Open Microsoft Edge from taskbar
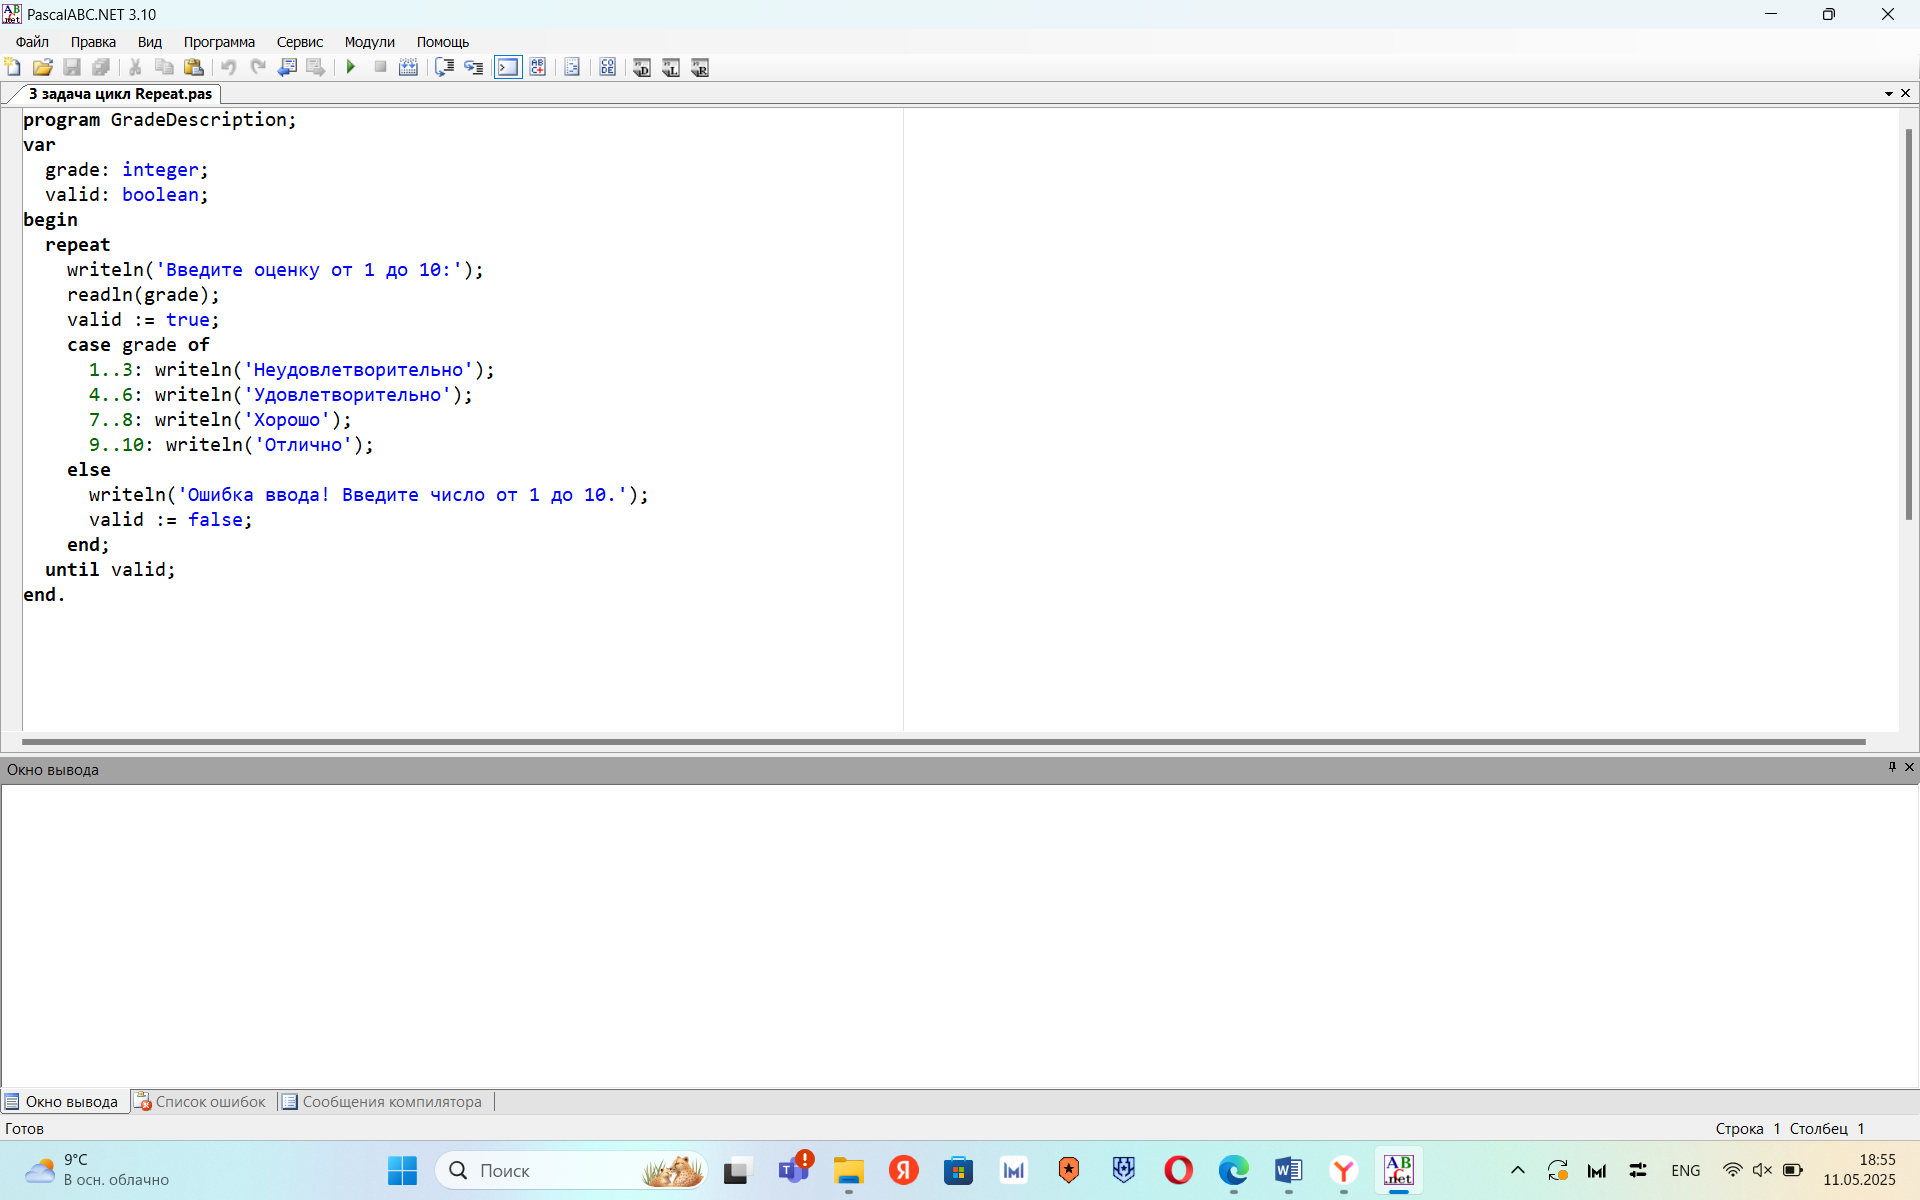 (x=1233, y=1170)
